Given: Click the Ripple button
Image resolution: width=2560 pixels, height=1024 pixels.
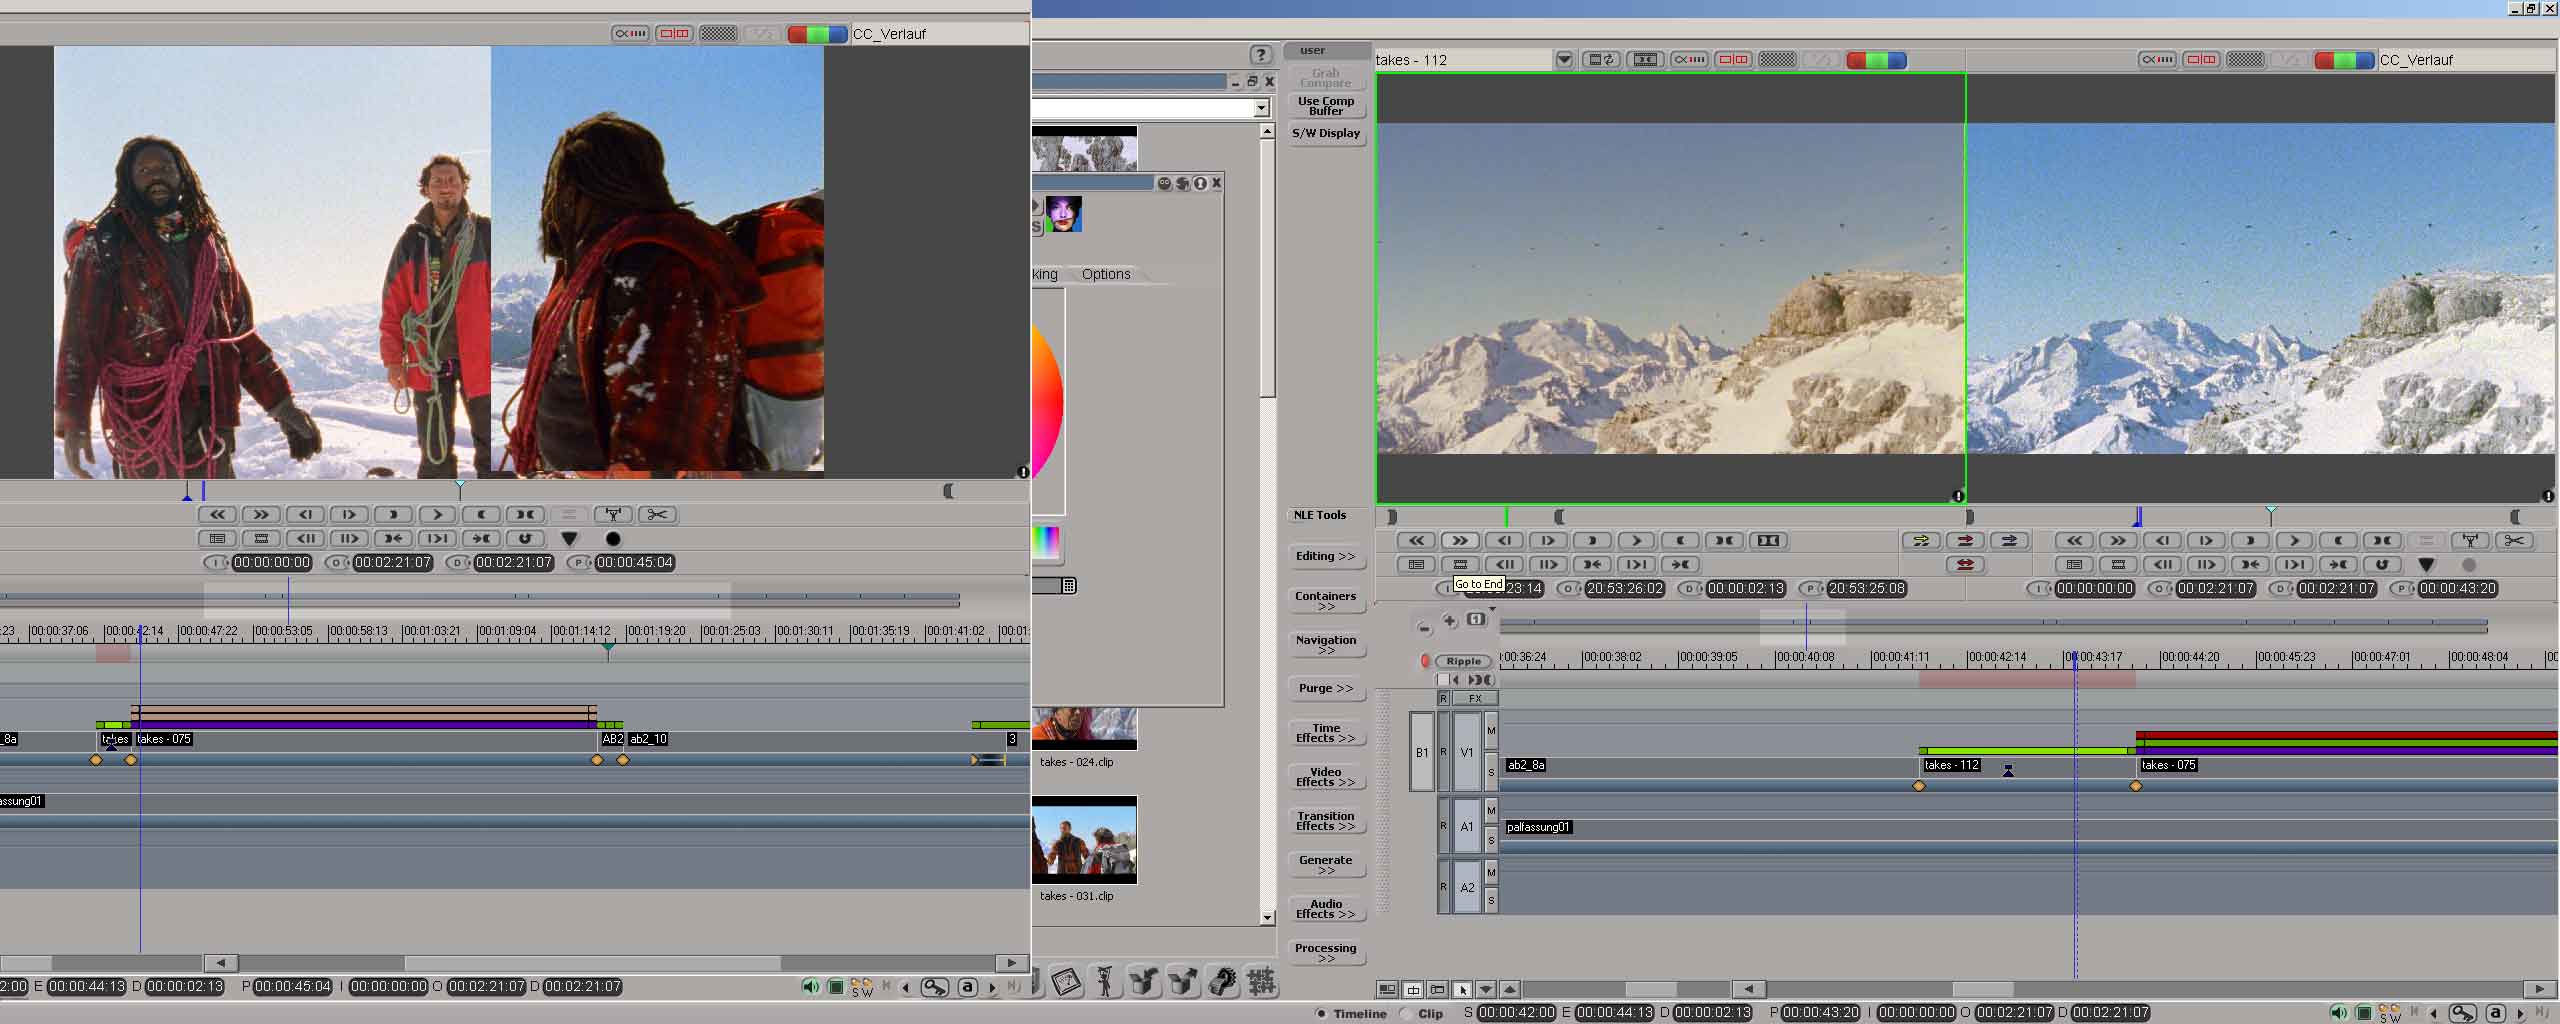Looking at the screenshot, I should [1463, 661].
